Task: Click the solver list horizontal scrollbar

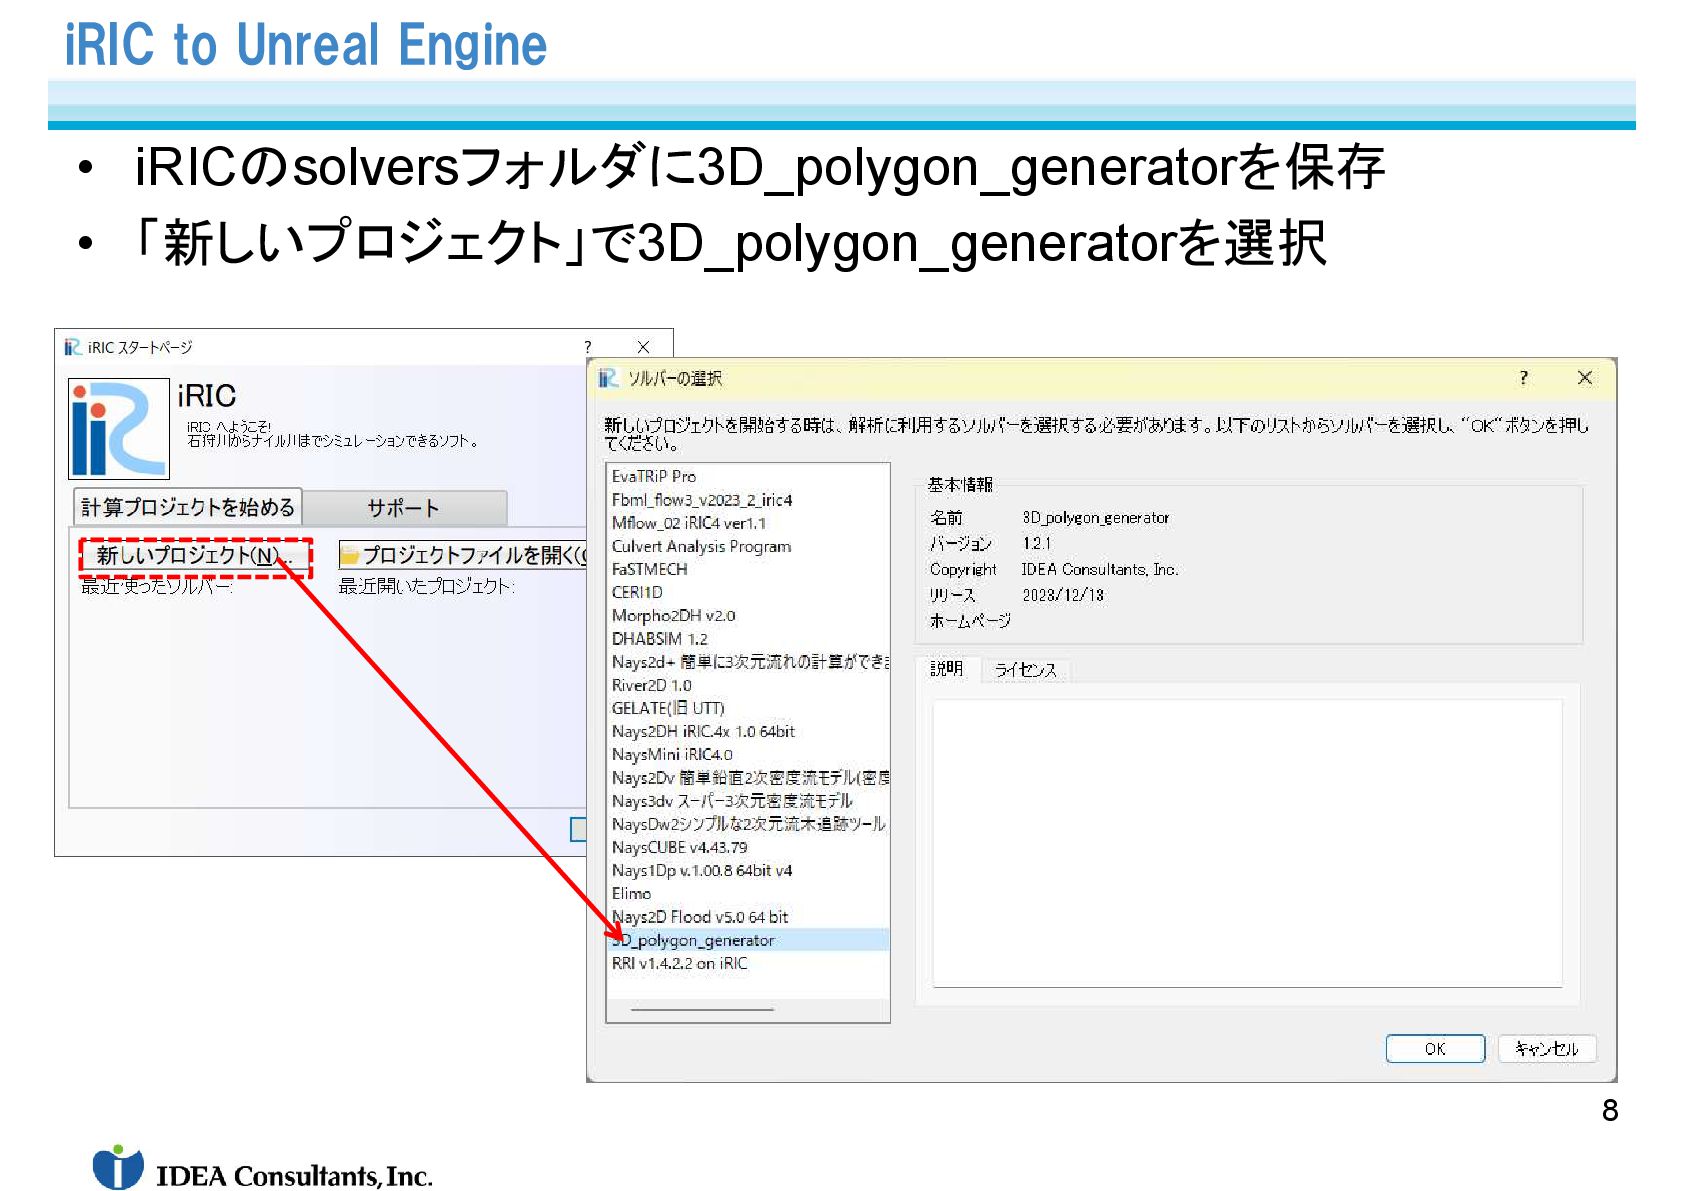Action: [x=702, y=1010]
